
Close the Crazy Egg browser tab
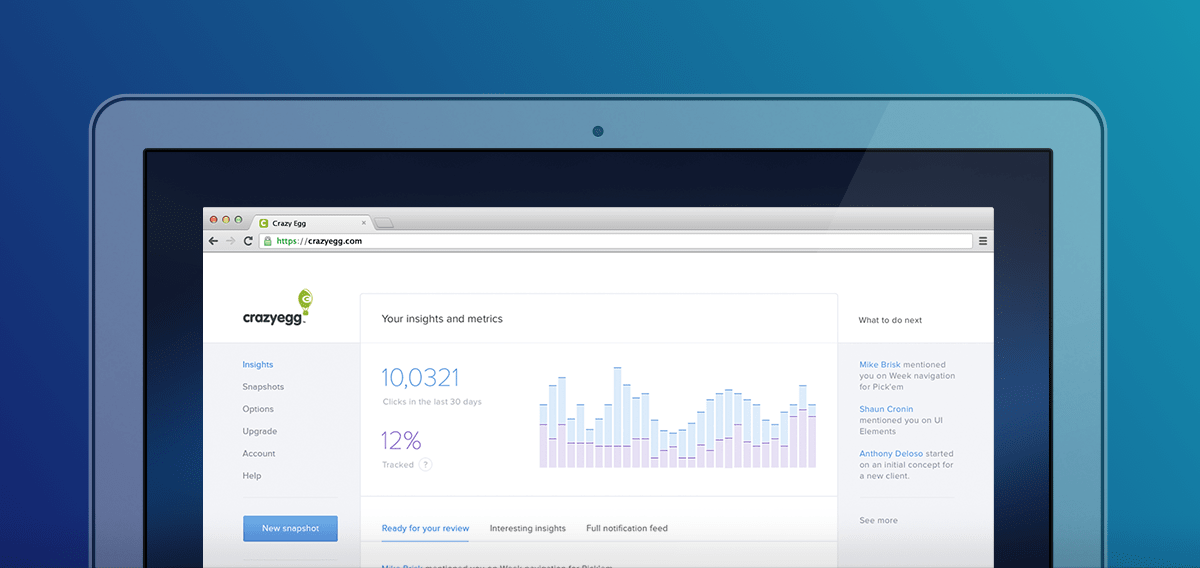(363, 223)
